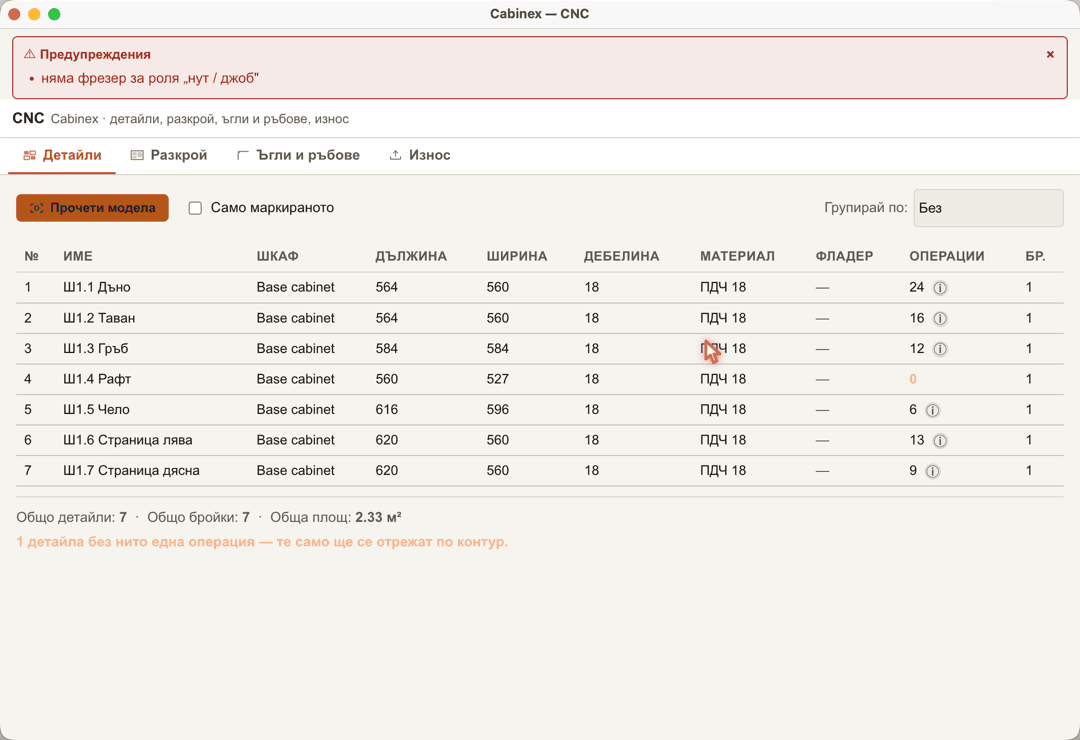Click the warning triangle icon beside Предупреждения
The width and height of the screenshot is (1080, 740).
tap(30, 54)
